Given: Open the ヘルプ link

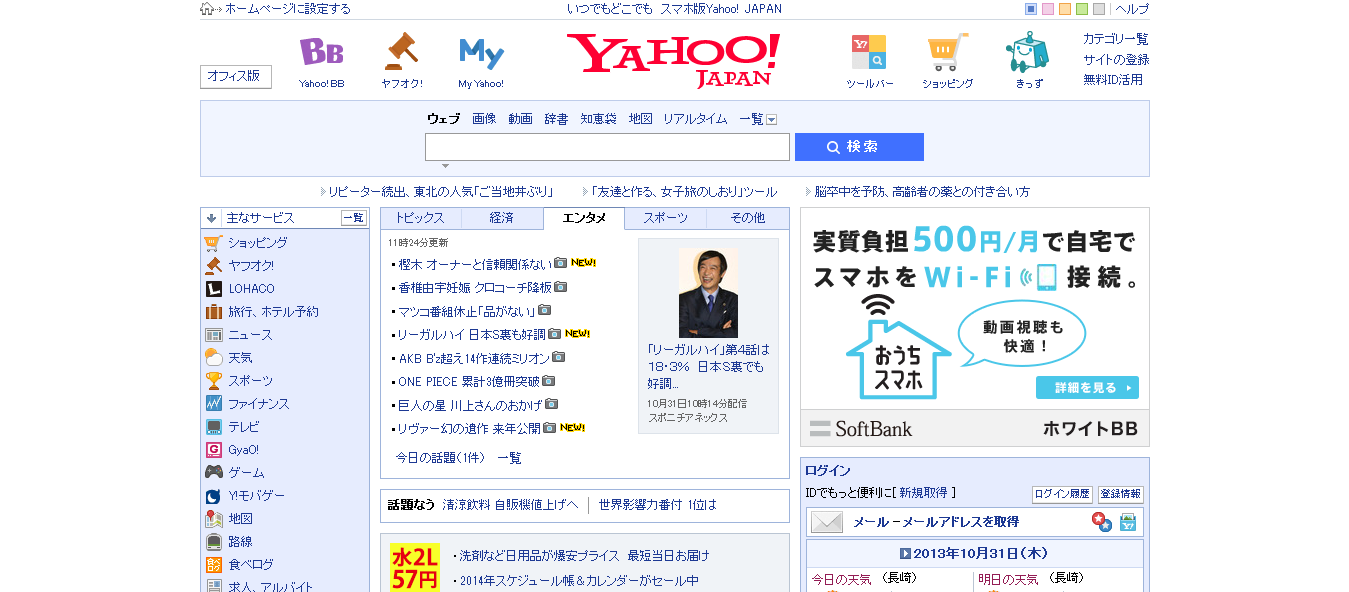Looking at the screenshot, I should (x=1132, y=9).
